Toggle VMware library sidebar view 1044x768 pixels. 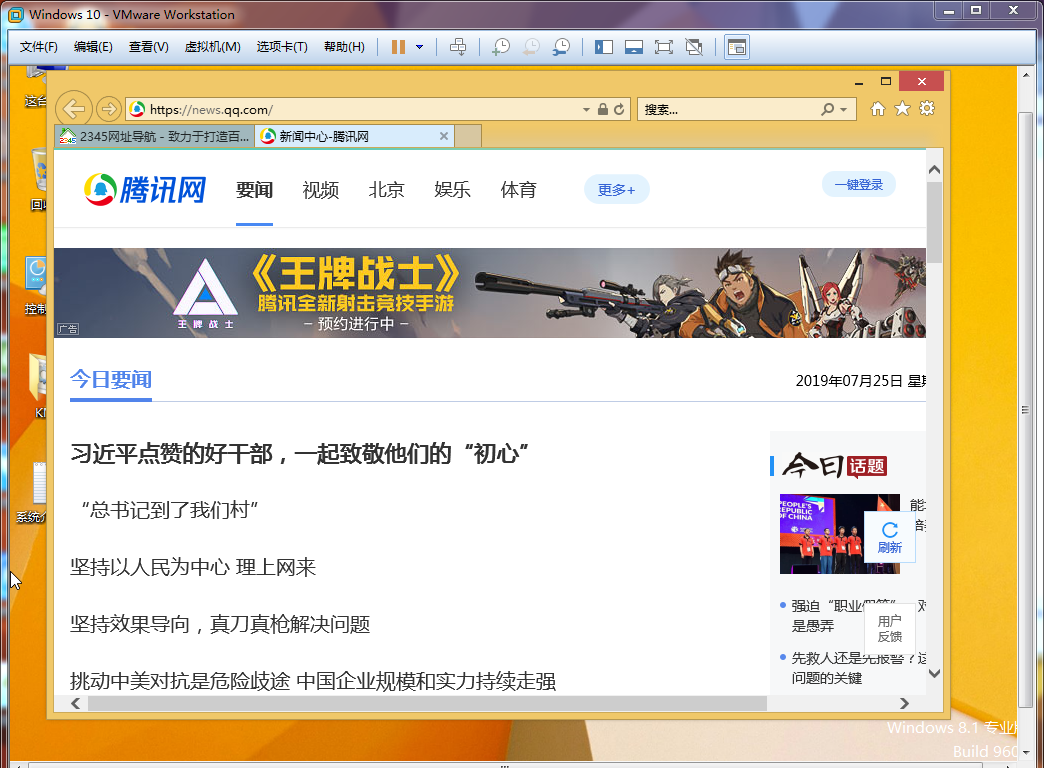coord(604,47)
